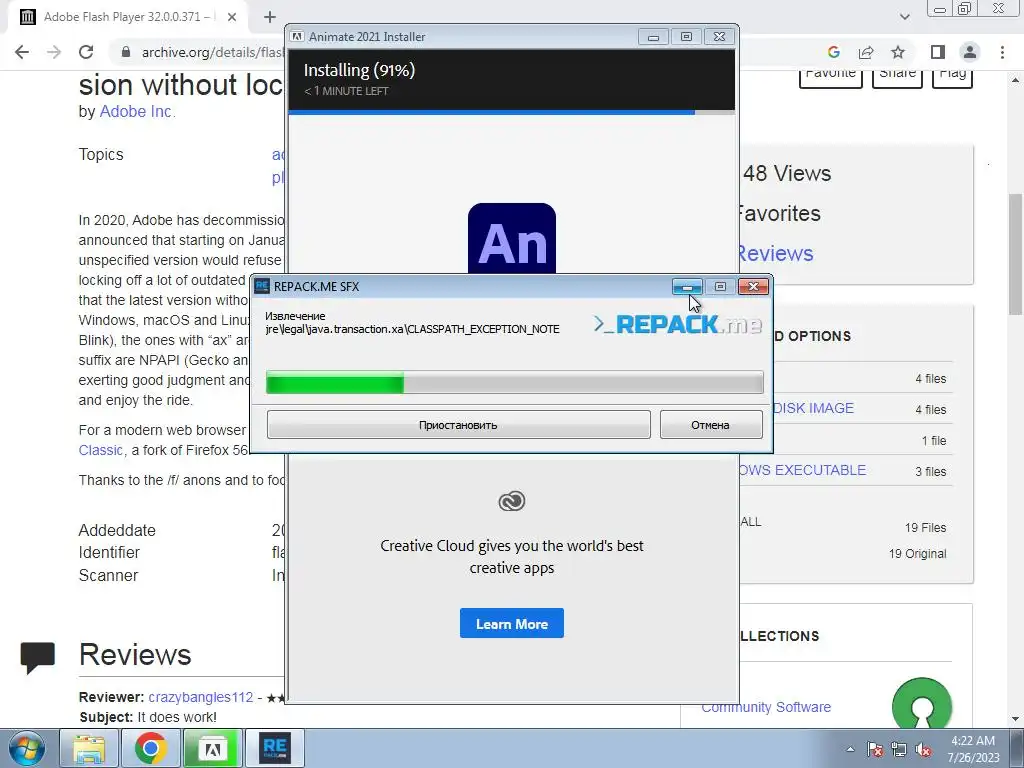Open File Explorer from taskbar
This screenshot has height=768, width=1024.
point(89,748)
